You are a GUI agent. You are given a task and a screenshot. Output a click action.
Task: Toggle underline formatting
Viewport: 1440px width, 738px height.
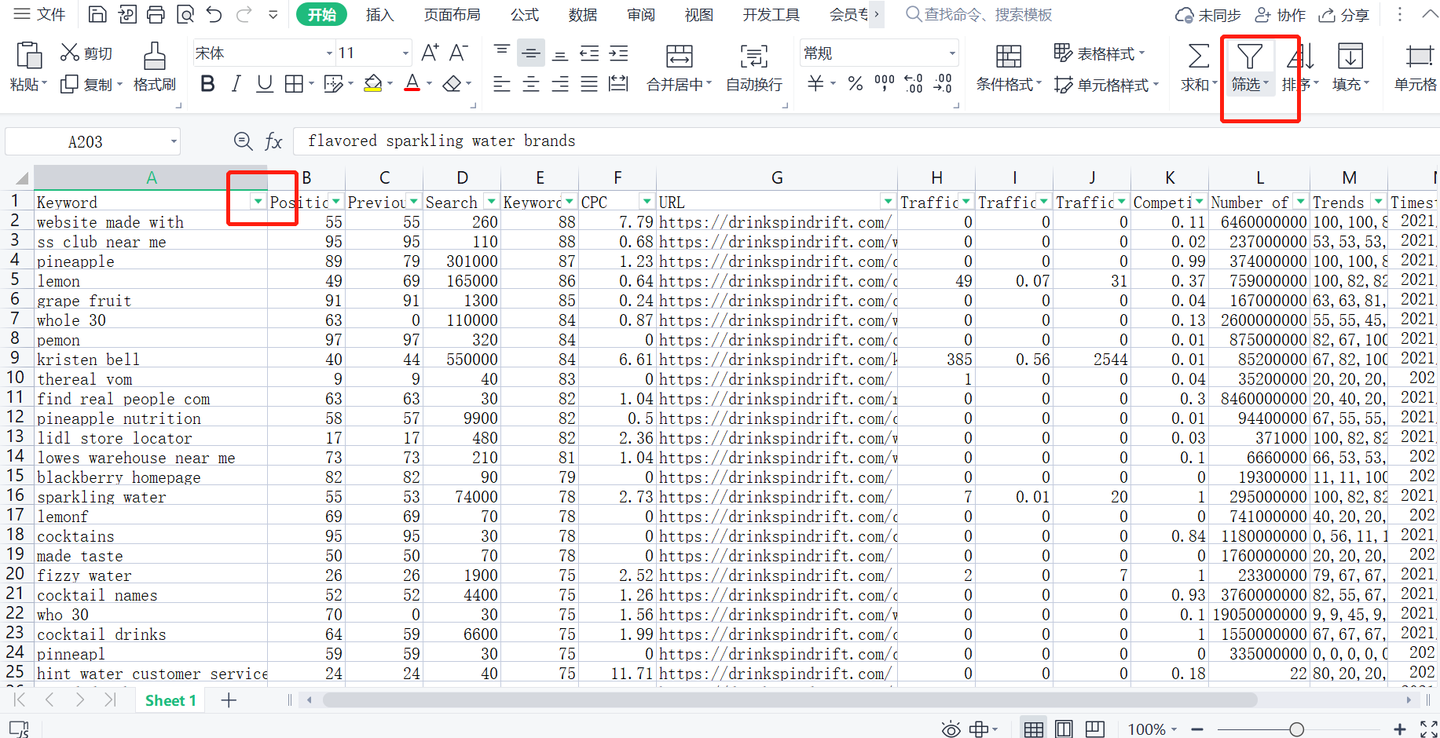pyautogui.click(x=264, y=84)
